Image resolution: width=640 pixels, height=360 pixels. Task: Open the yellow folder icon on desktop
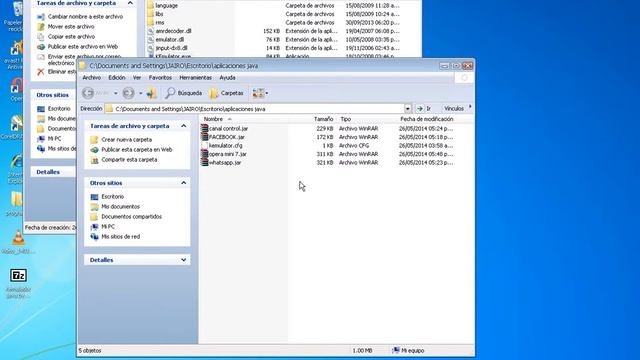pos(16,199)
